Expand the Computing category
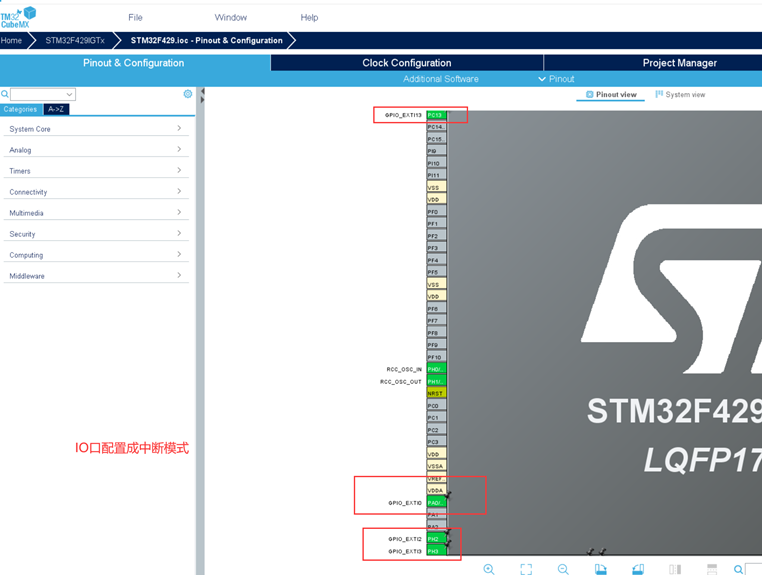 pos(96,255)
